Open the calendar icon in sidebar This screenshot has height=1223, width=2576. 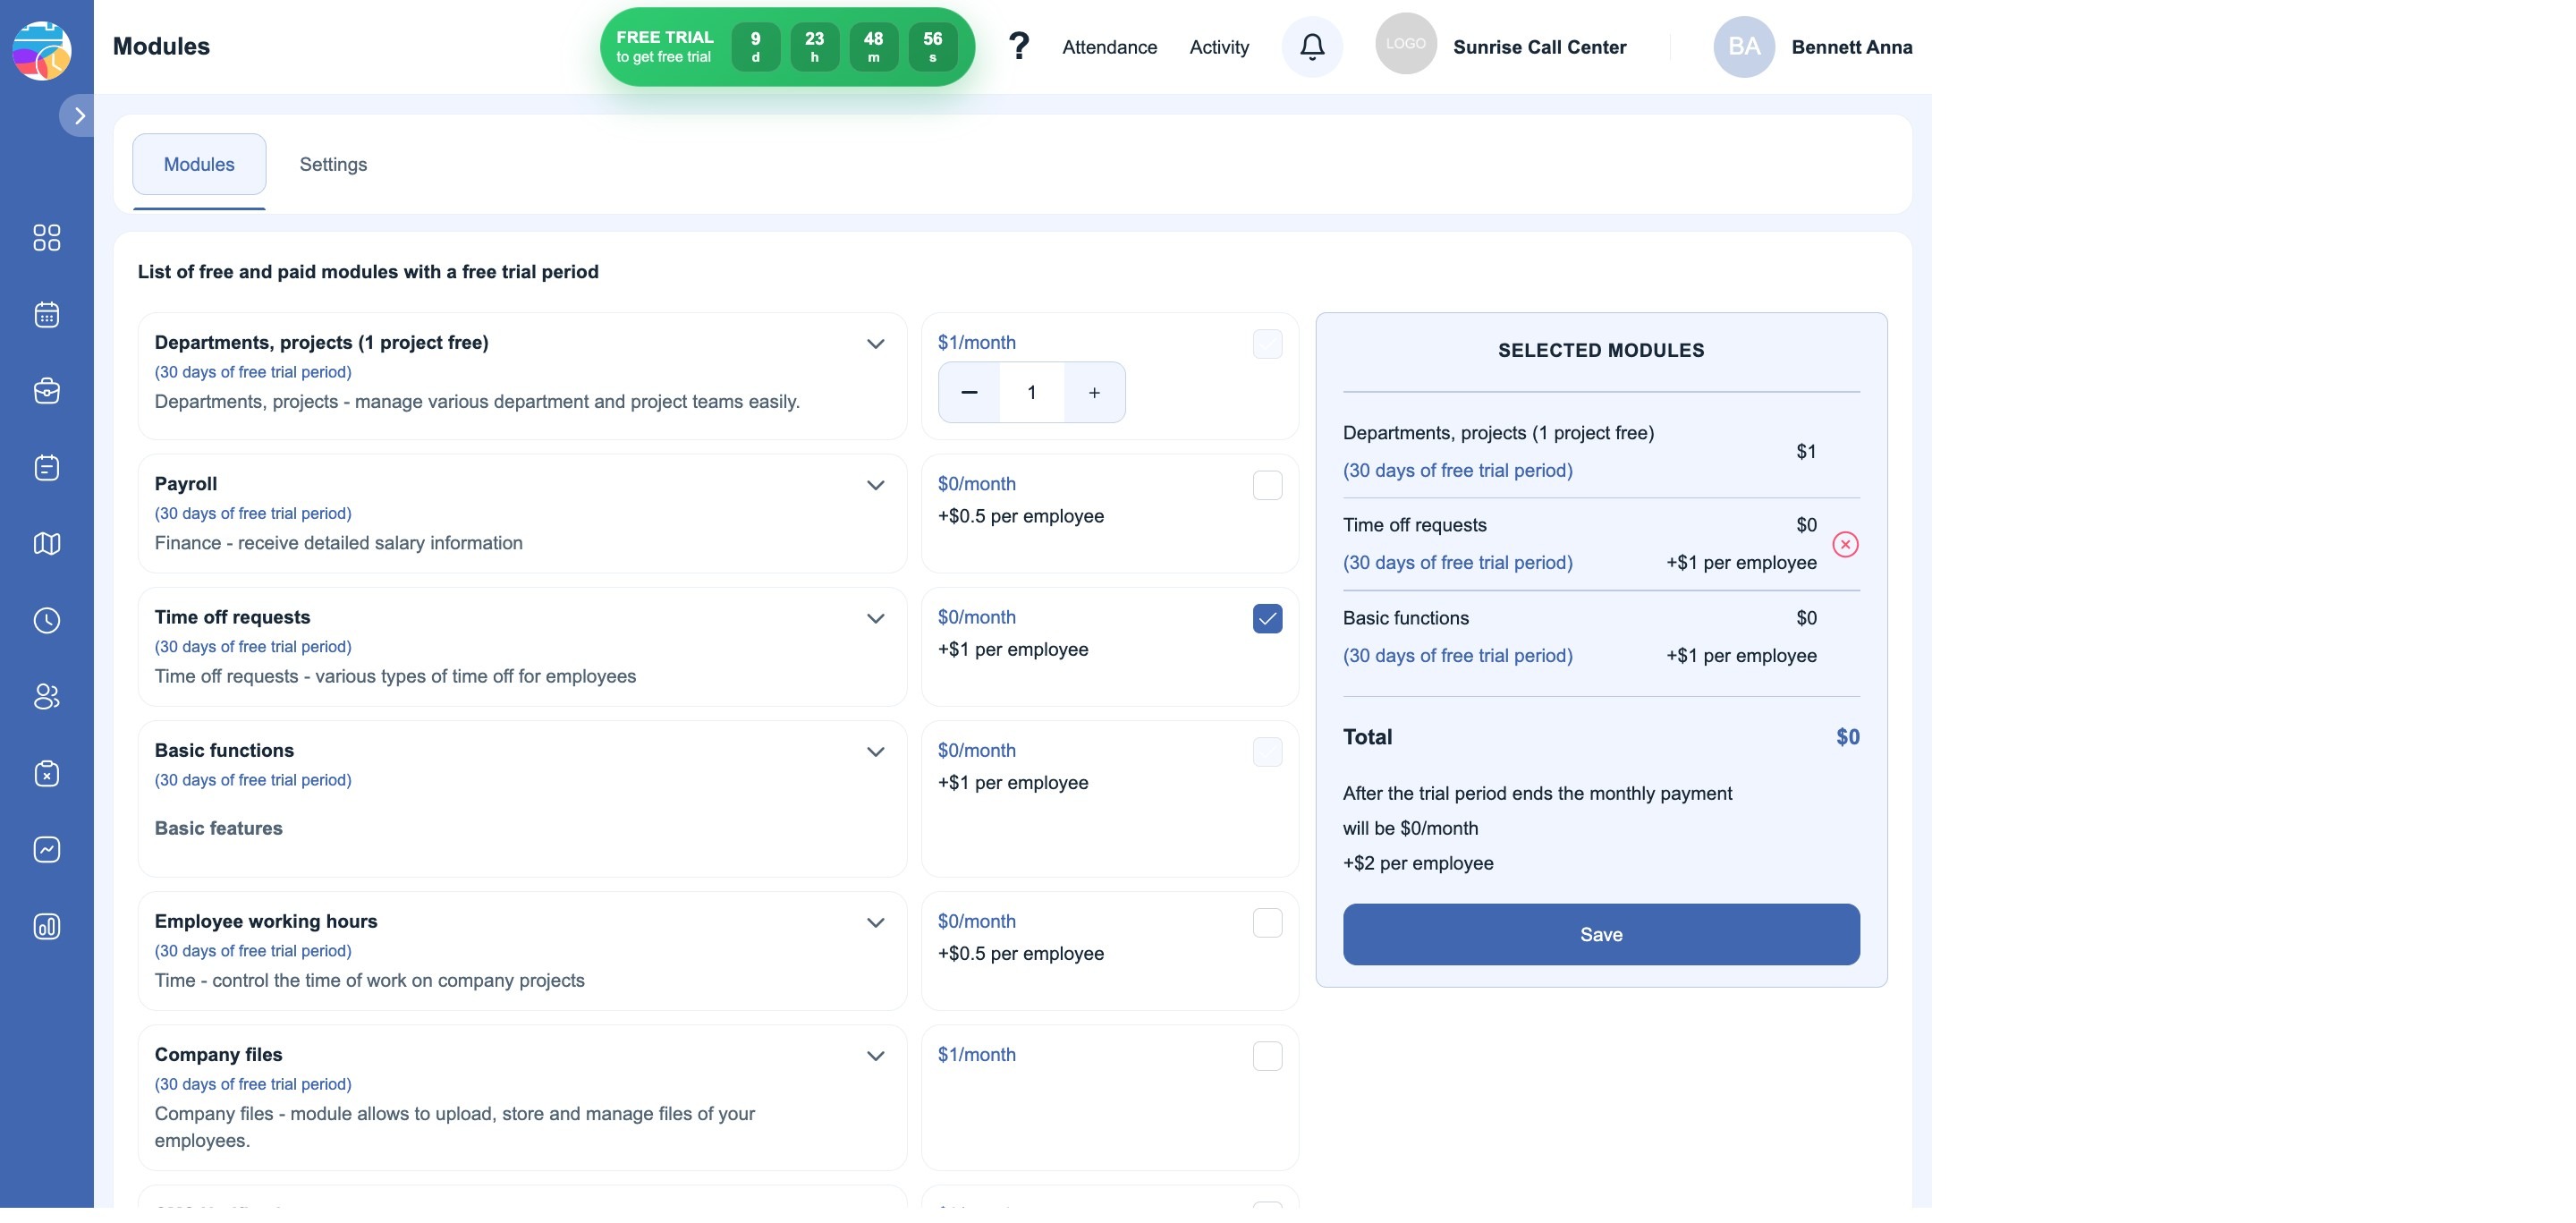(47, 316)
